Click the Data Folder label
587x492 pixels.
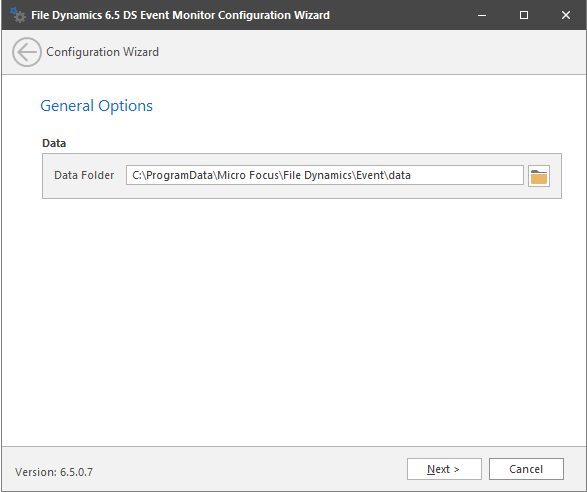[x=84, y=175]
